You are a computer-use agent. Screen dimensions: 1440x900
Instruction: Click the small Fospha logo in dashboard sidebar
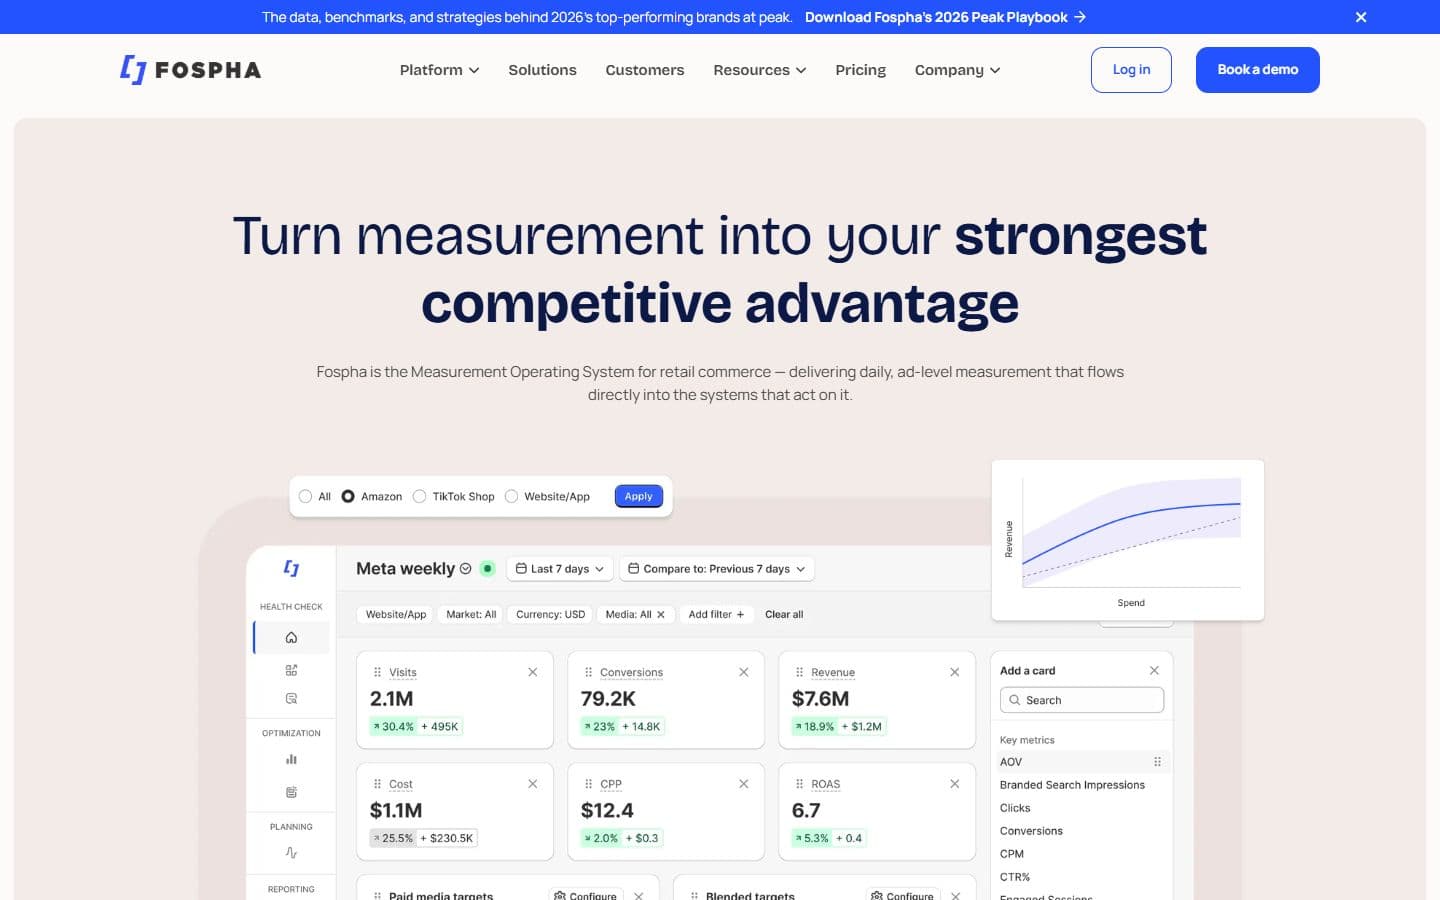click(291, 568)
